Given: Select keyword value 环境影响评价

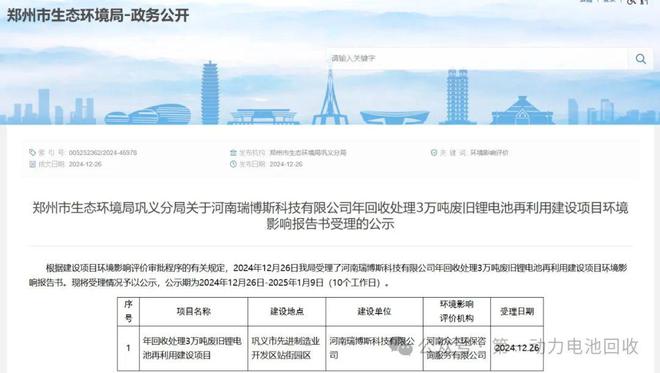Looking at the screenshot, I should [489, 152].
